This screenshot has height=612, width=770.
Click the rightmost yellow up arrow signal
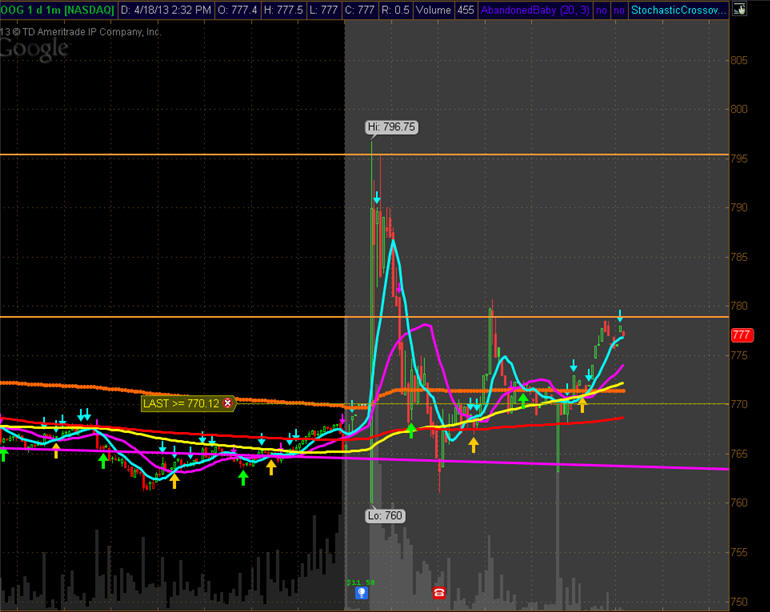[582, 405]
